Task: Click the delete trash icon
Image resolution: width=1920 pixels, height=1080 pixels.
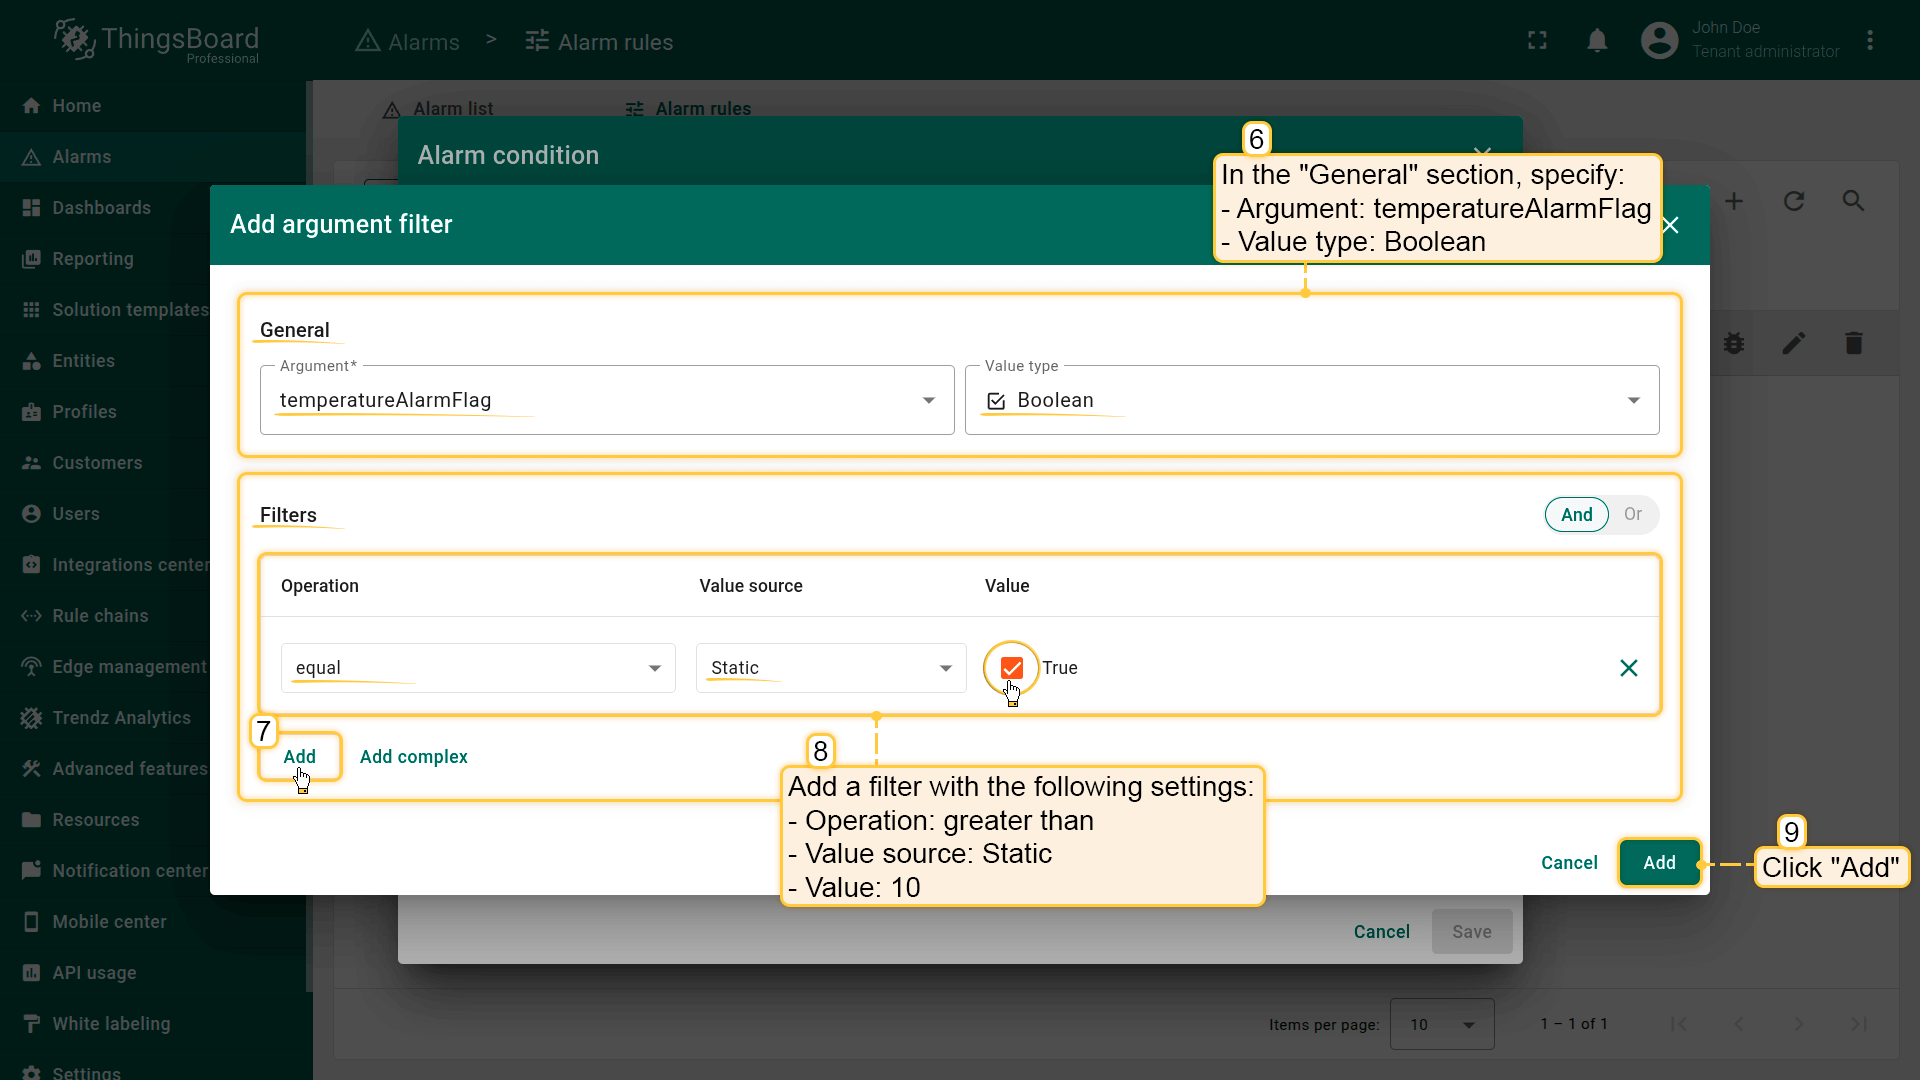Action: 1853,344
